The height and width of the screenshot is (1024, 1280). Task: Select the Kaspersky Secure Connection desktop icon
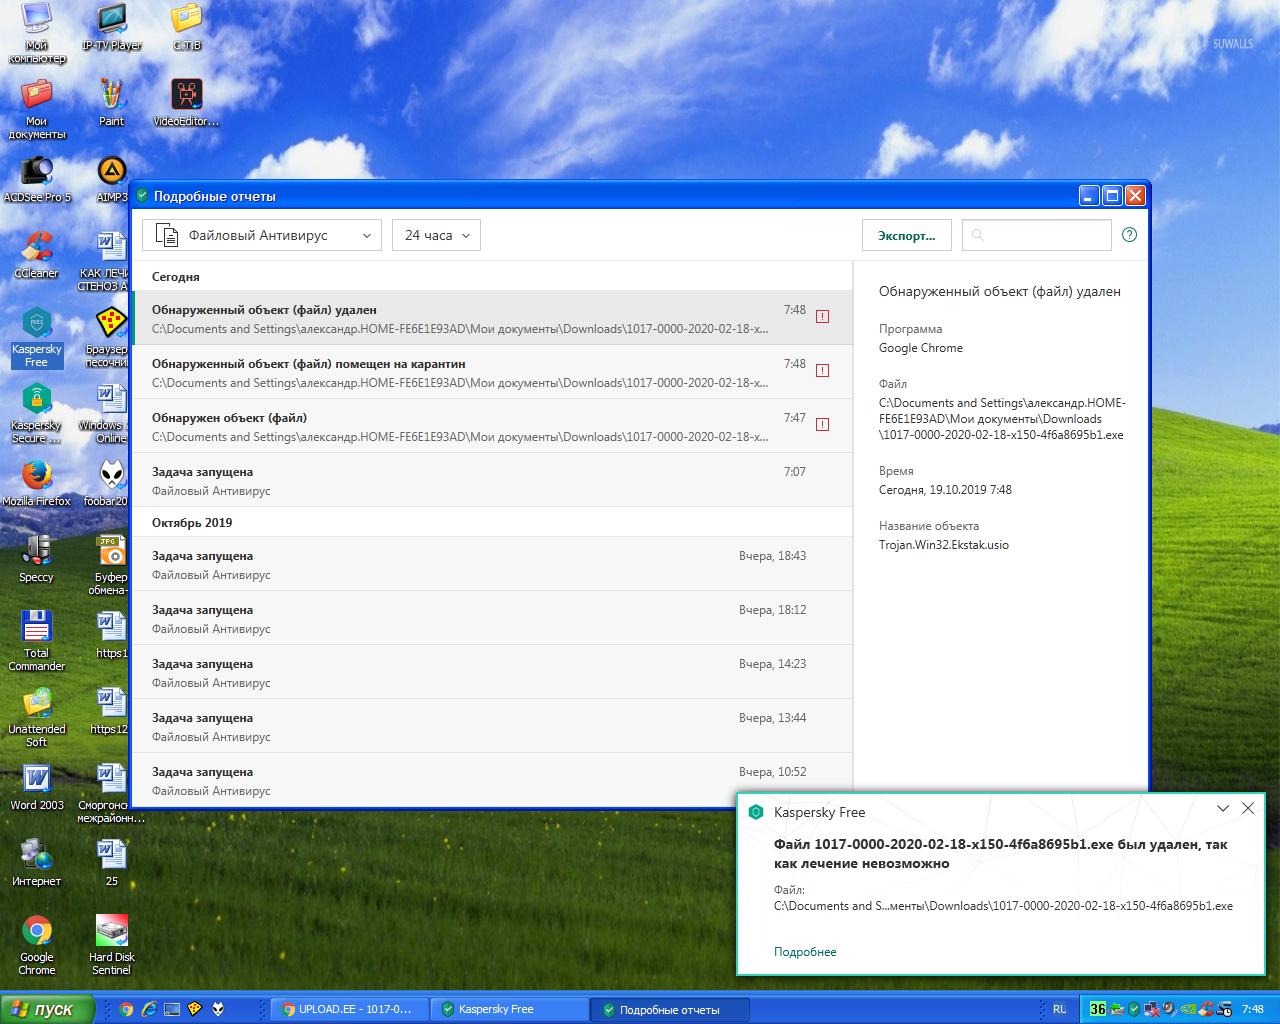point(37,413)
